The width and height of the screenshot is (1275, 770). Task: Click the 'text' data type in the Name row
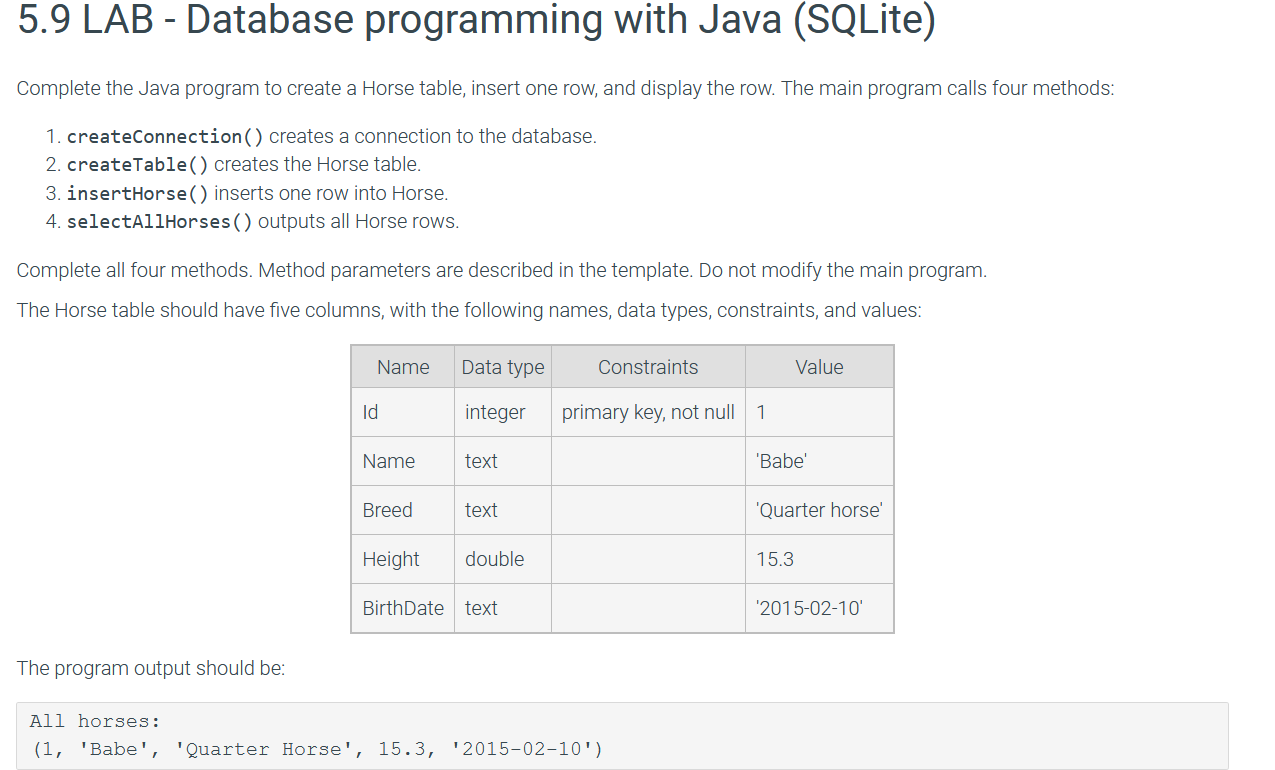coord(503,461)
